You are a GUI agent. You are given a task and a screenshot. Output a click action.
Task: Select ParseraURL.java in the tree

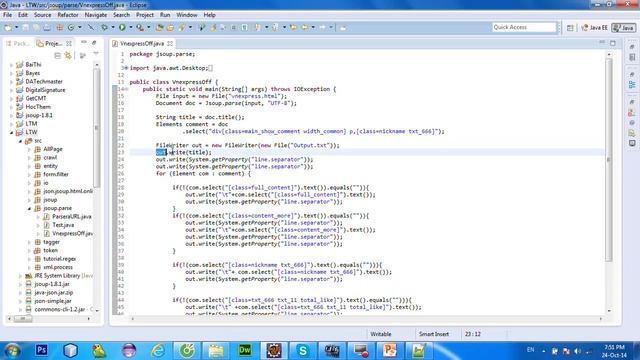point(71,217)
